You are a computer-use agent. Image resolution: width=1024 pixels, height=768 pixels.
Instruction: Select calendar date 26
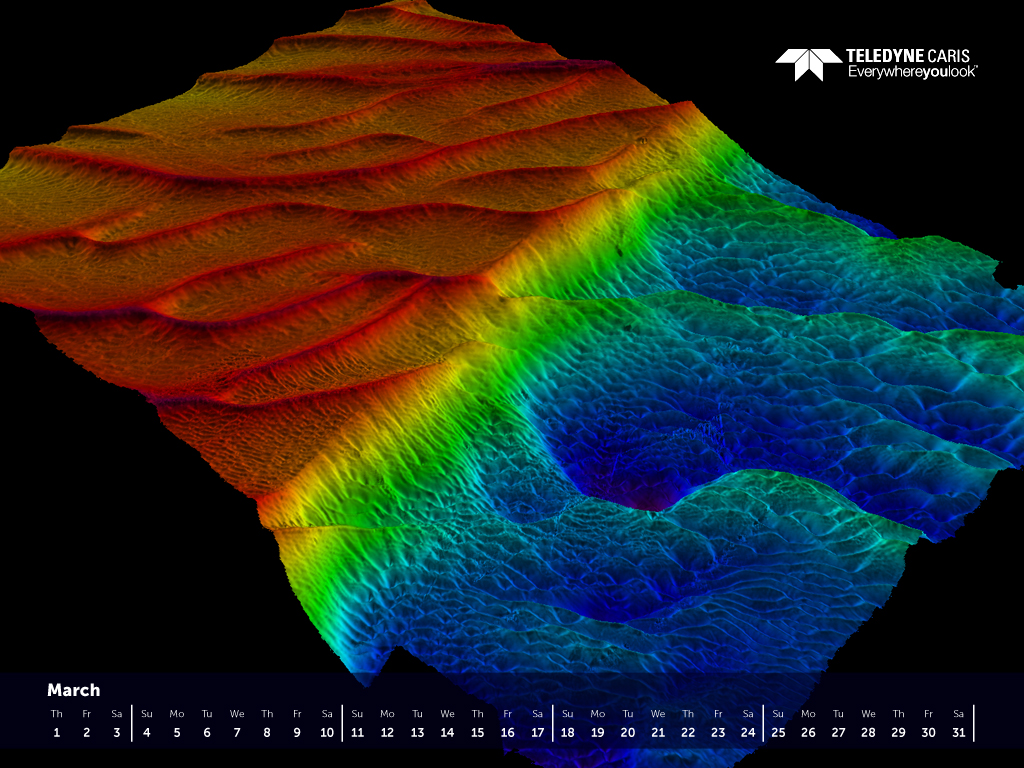click(x=808, y=733)
